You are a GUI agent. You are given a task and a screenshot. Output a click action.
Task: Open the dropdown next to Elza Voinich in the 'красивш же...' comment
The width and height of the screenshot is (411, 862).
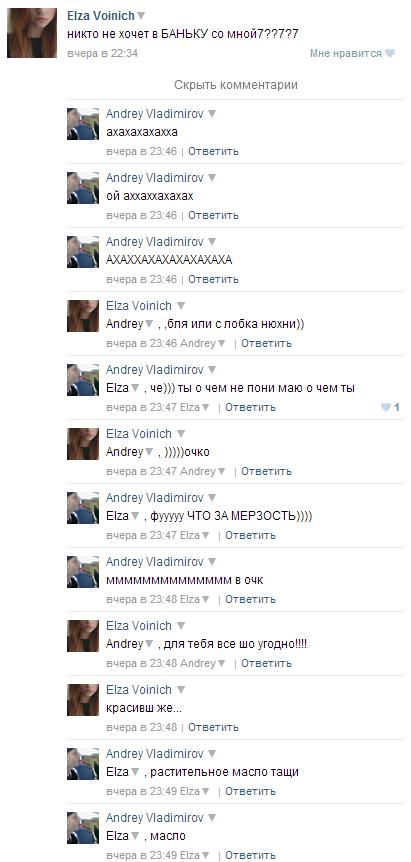[x=181, y=690]
